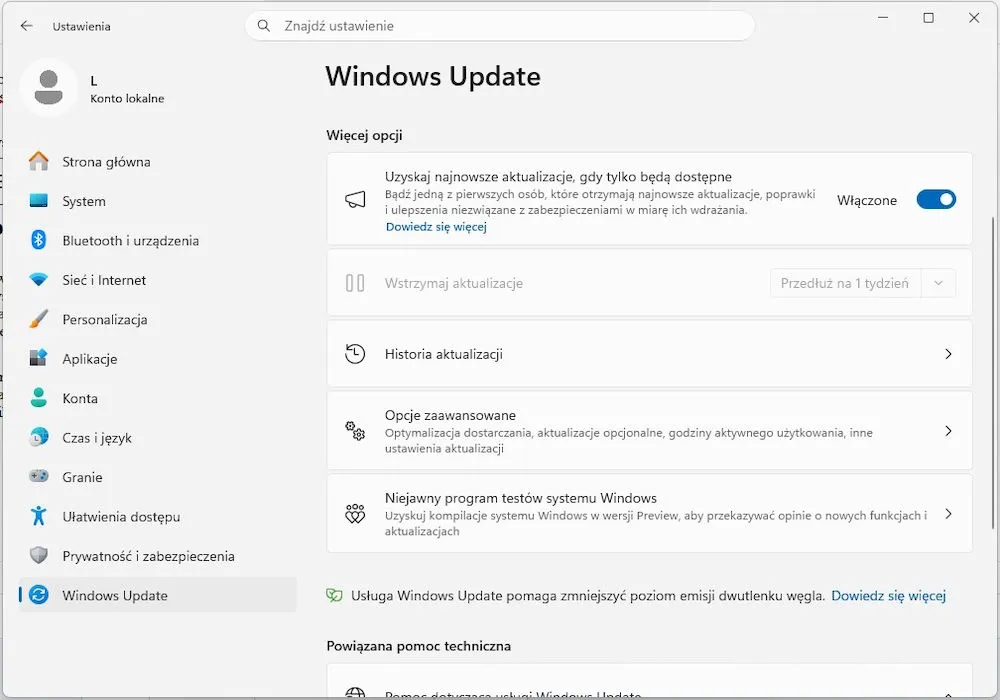
Task: Click the Prywatność i zabezpieczenia shield icon
Action: 38,555
